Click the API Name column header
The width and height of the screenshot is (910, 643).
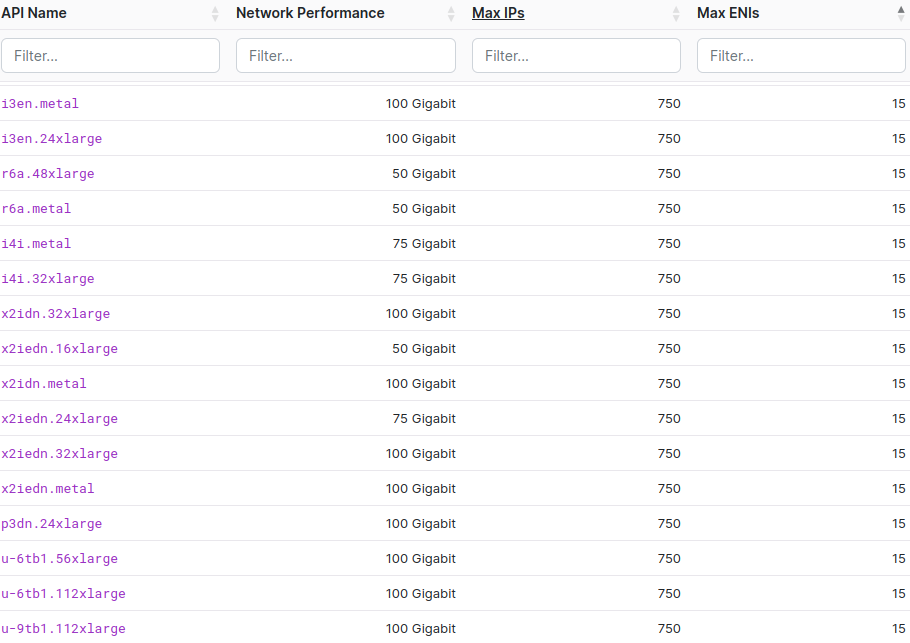point(34,13)
